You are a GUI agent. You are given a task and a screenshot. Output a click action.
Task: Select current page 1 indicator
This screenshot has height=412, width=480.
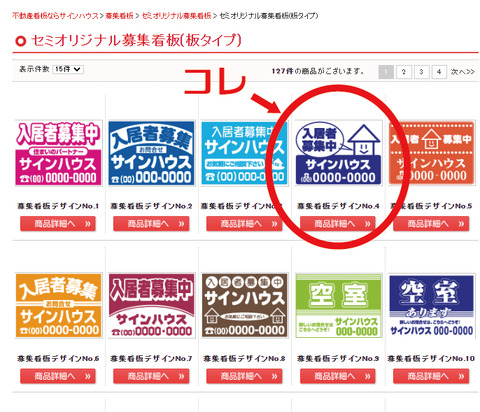click(386, 72)
